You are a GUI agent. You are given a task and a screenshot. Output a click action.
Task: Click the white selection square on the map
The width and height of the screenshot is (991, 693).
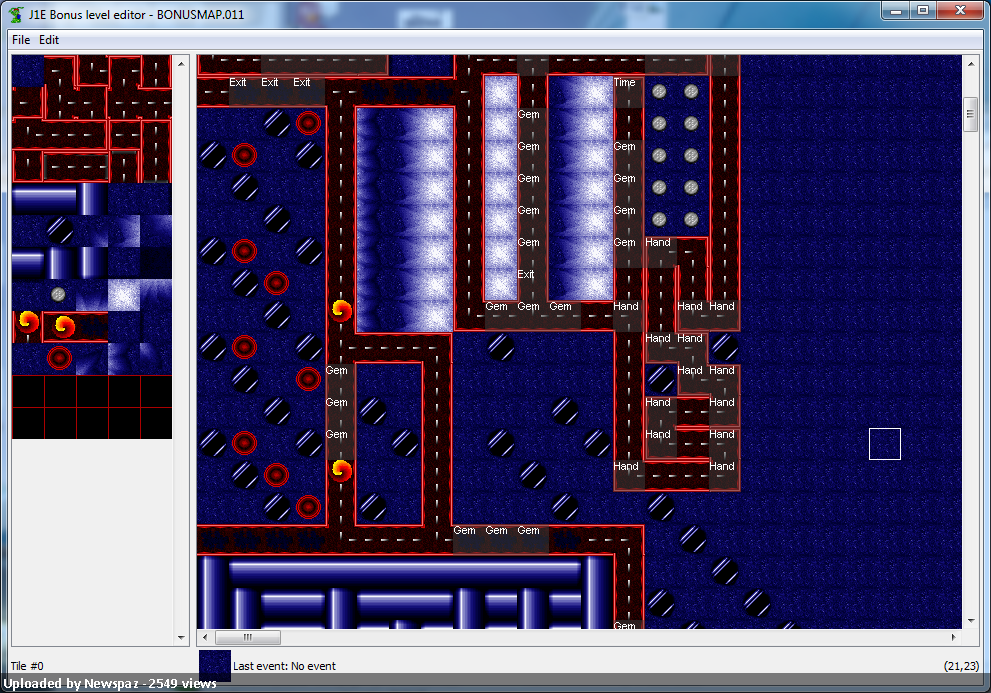[884, 443]
